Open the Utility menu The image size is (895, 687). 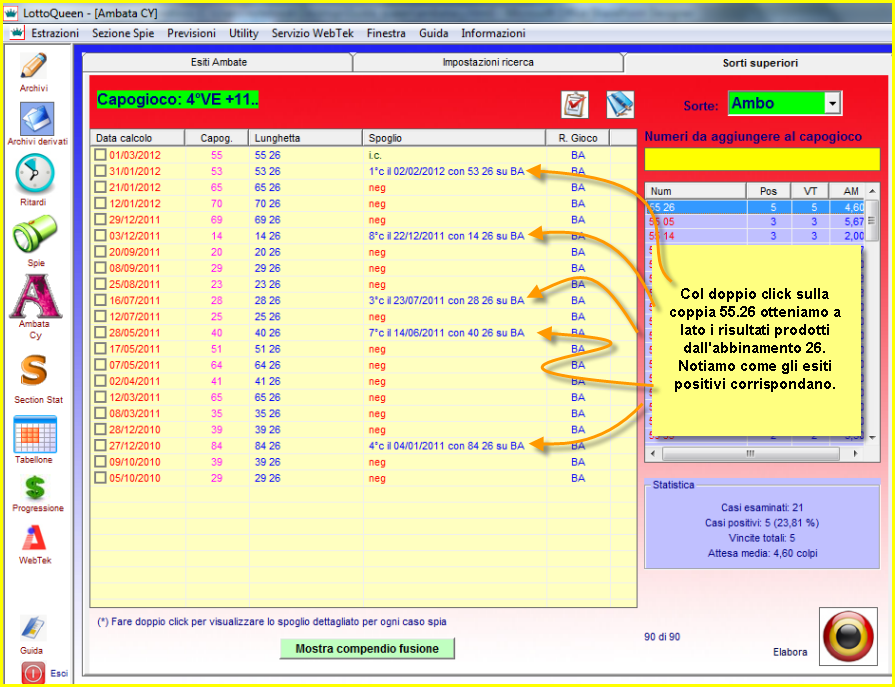(x=244, y=33)
